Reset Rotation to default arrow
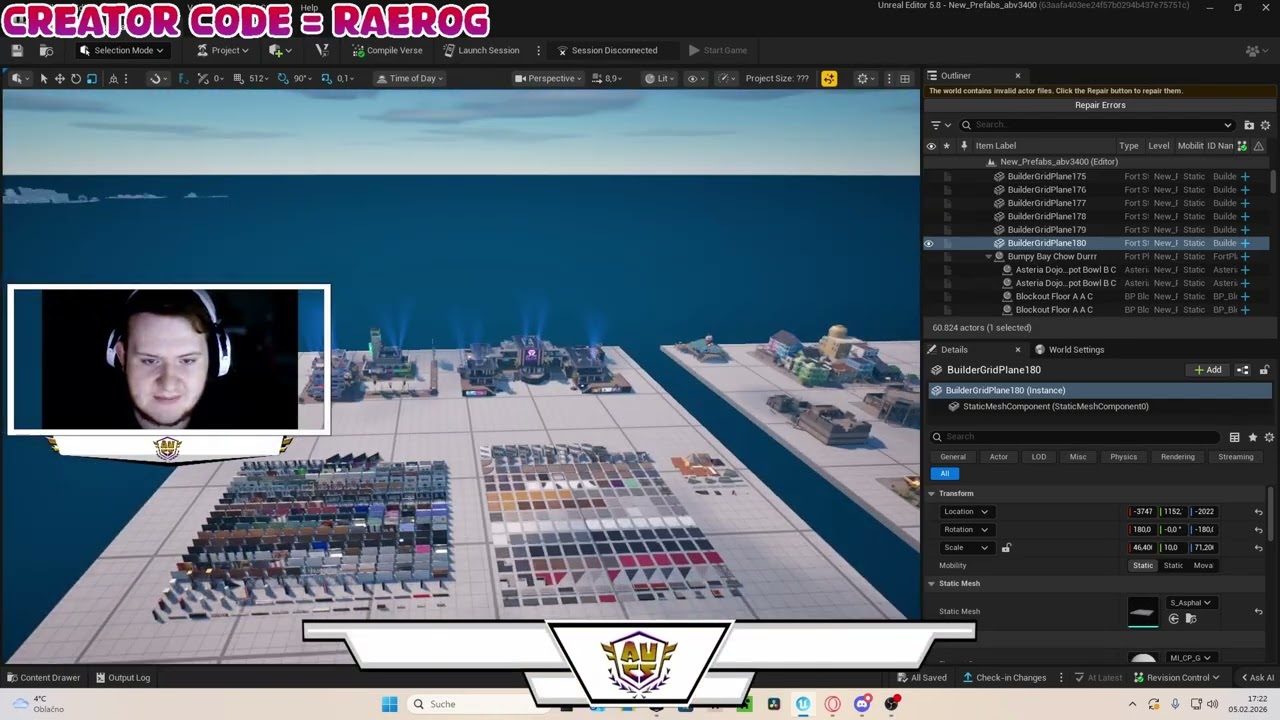 tap(1258, 530)
